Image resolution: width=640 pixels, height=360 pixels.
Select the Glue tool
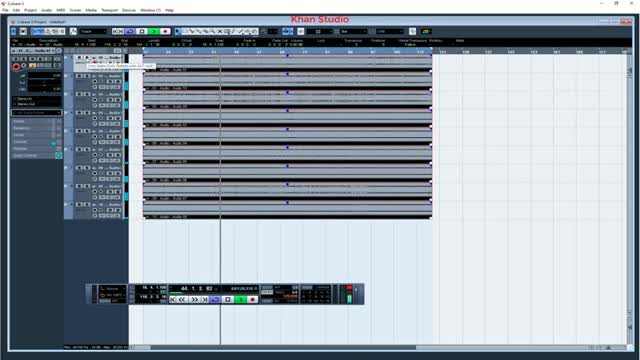[198, 31]
